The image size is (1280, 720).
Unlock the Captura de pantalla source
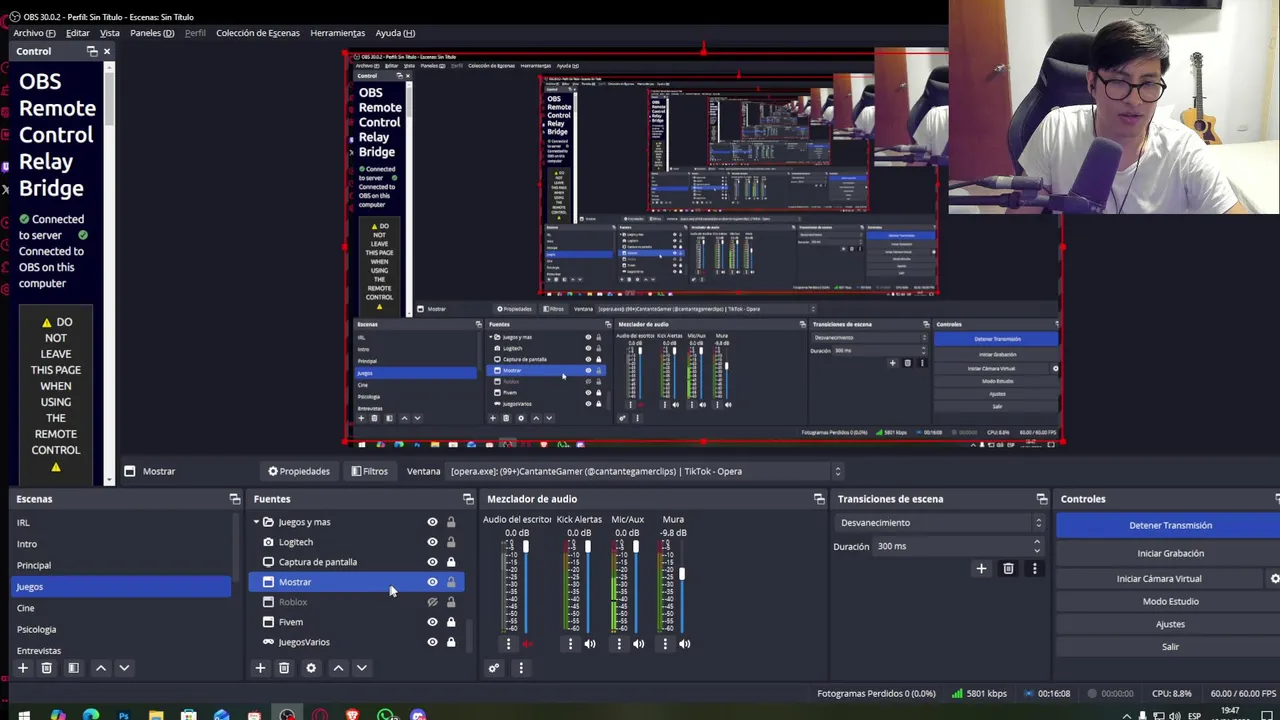point(451,562)
